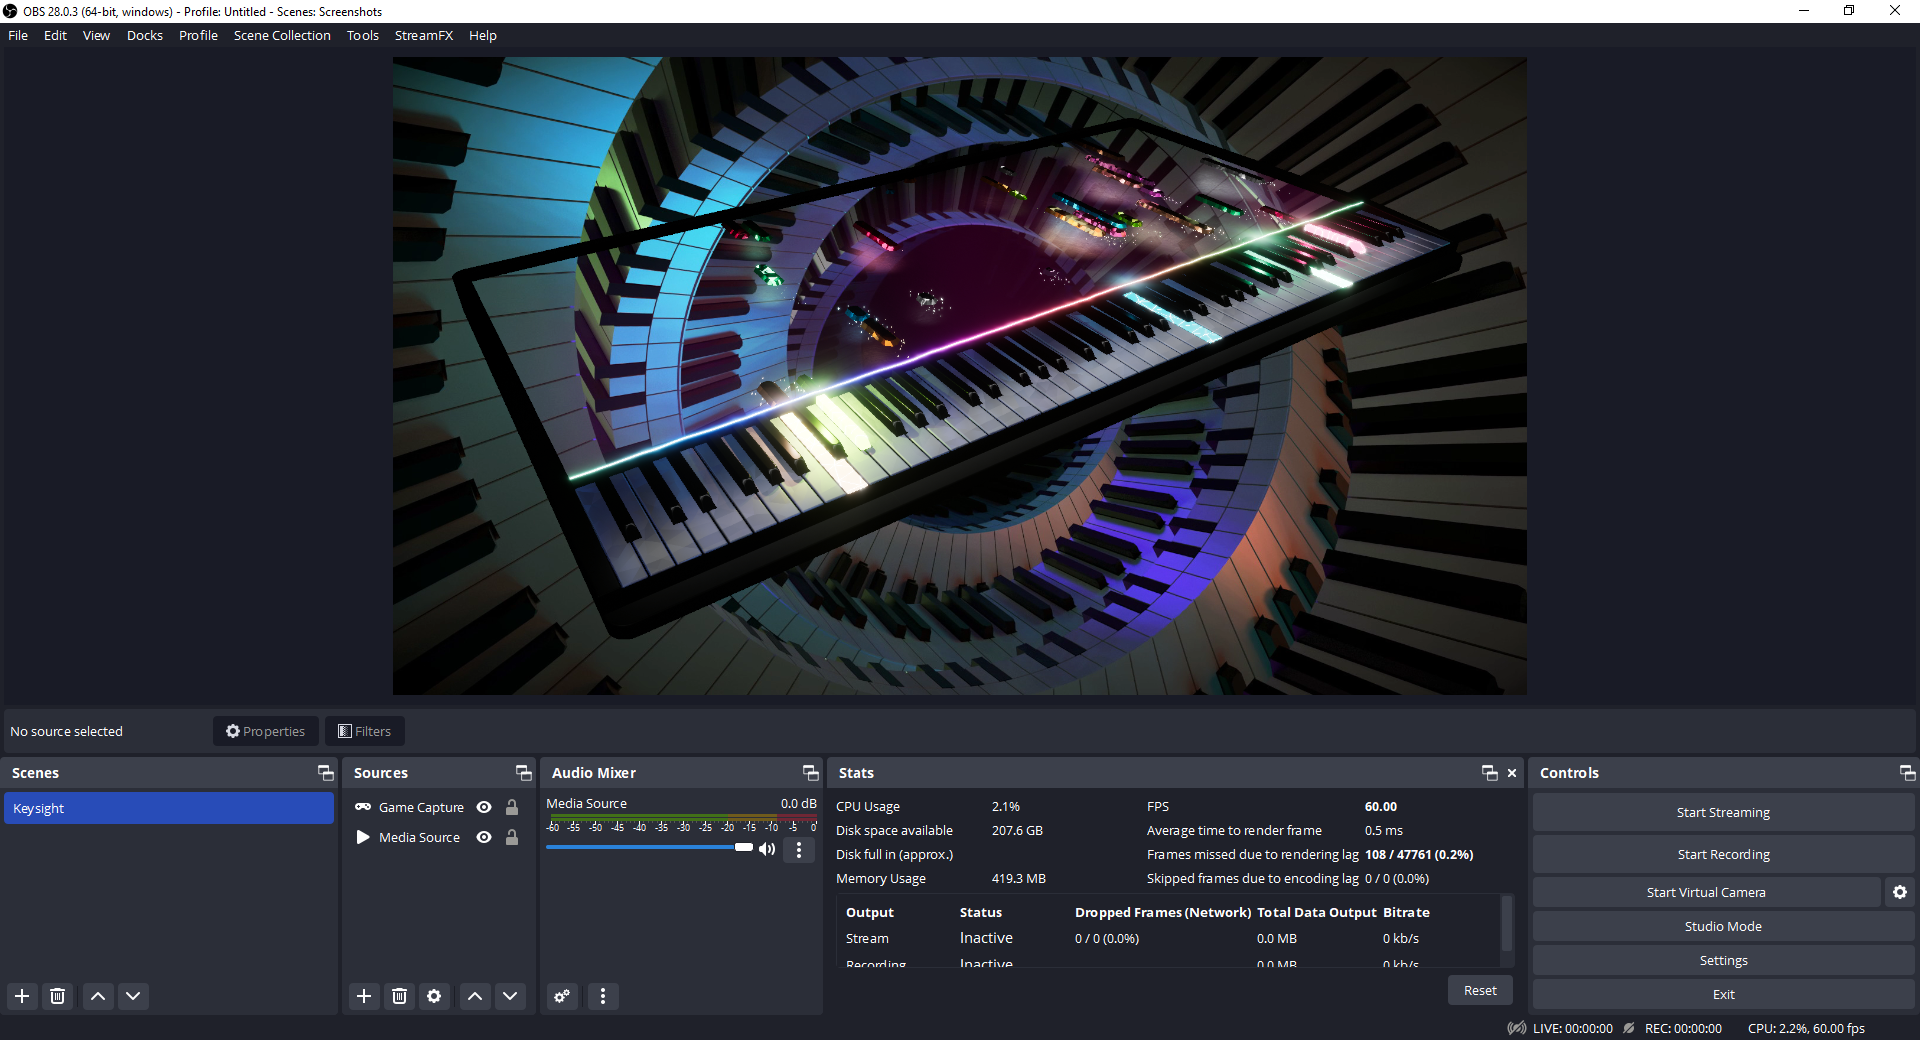Hide the Game Capture source
The width and height of the screenshot is (1920, 1040).
click(x=484, y=807)
